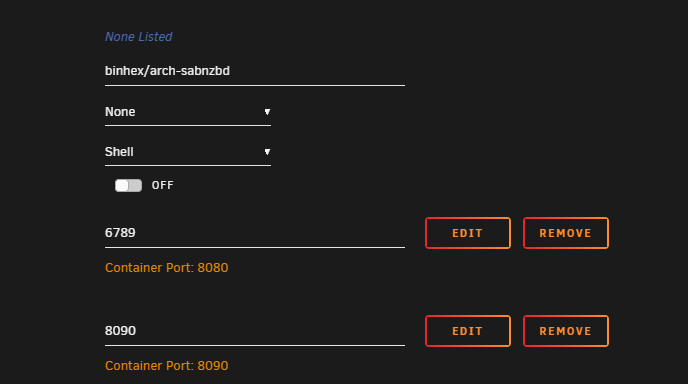Viewport: 688px width, 384px height.
Task: Open the 'None' dropdown
Action: click(x=188, y=112)
